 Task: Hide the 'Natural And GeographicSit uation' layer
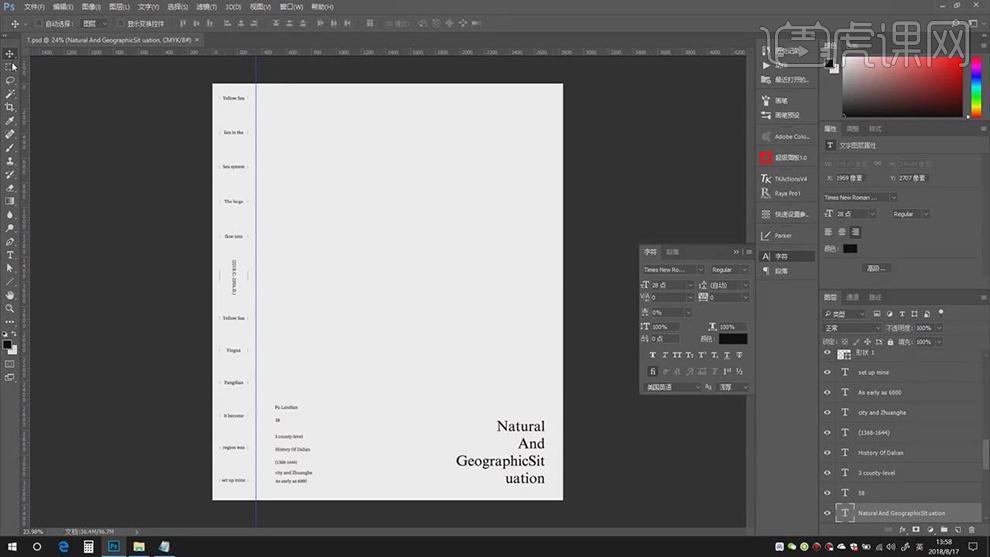(827, 513)
